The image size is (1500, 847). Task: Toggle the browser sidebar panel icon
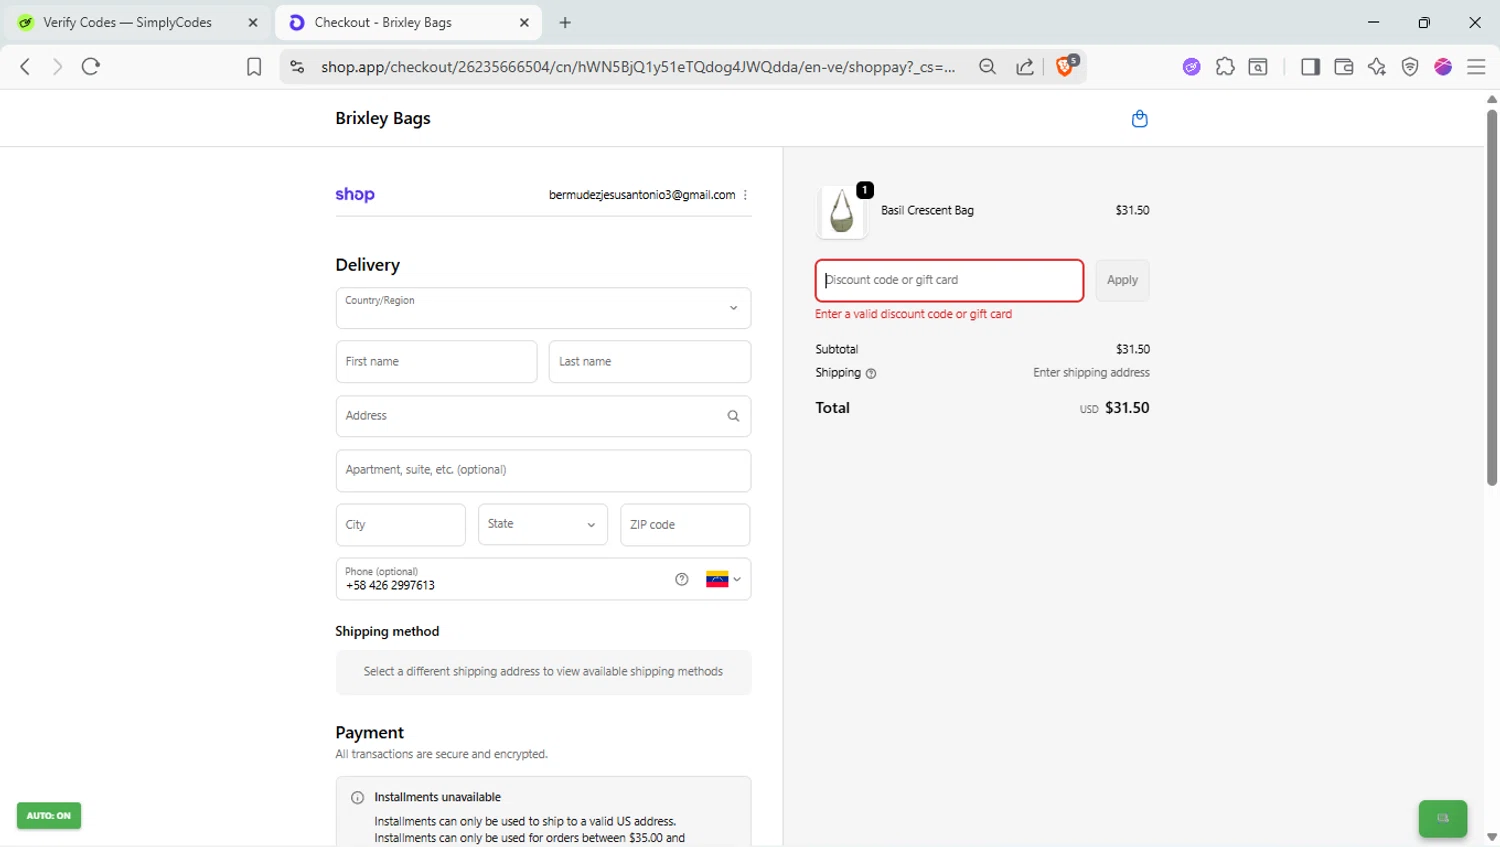tap(1310, 67)
